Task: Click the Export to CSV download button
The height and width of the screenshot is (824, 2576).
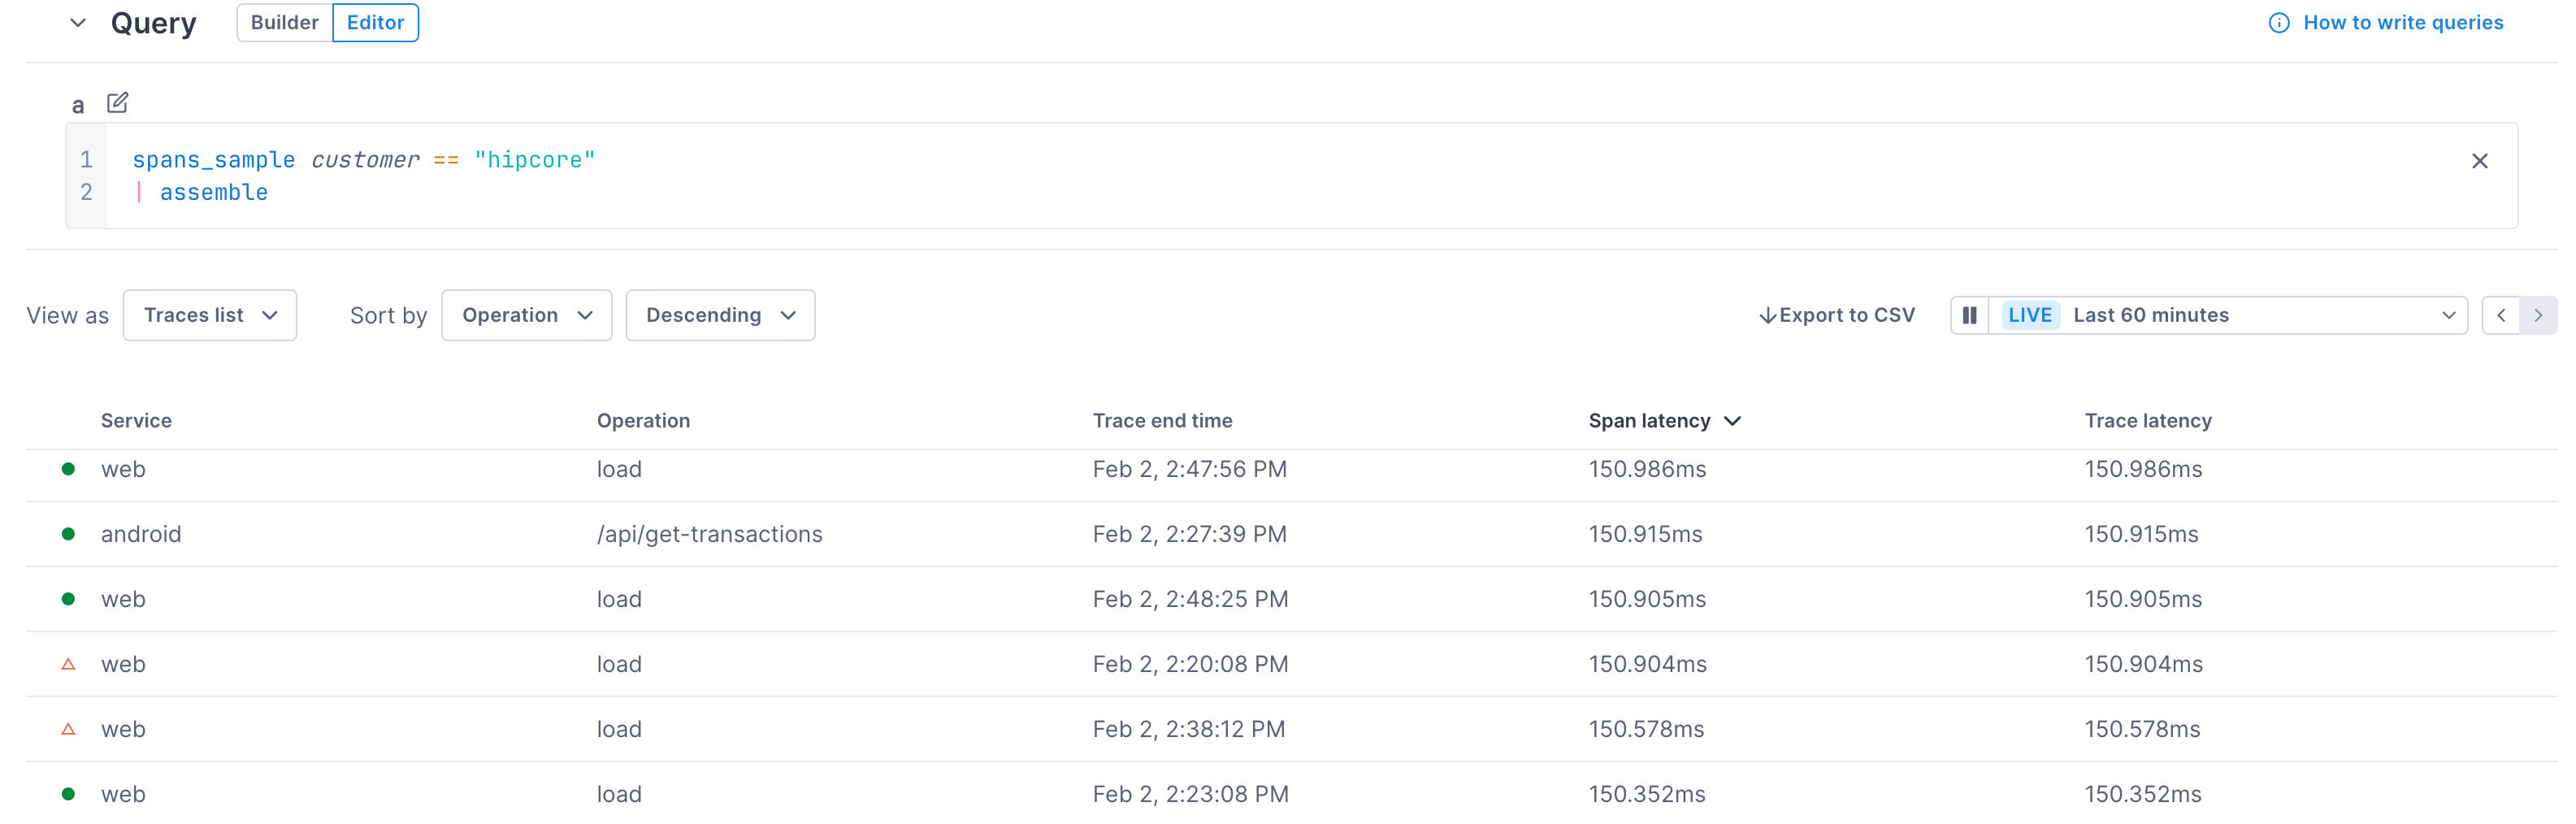Action: pos(1836,315)
